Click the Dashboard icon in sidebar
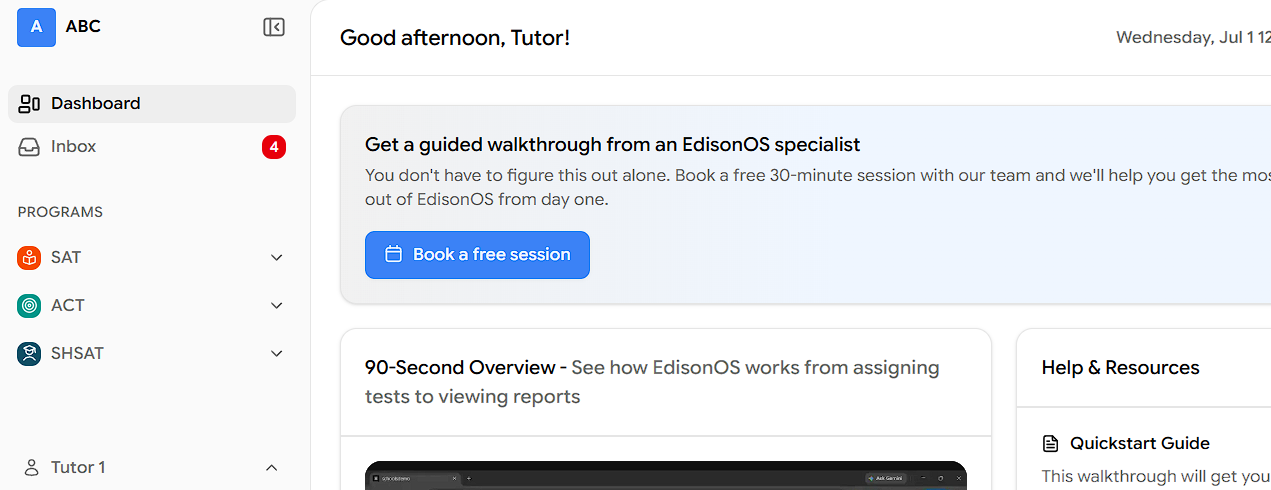The image size is (1271, 490). tap(30, 103)
